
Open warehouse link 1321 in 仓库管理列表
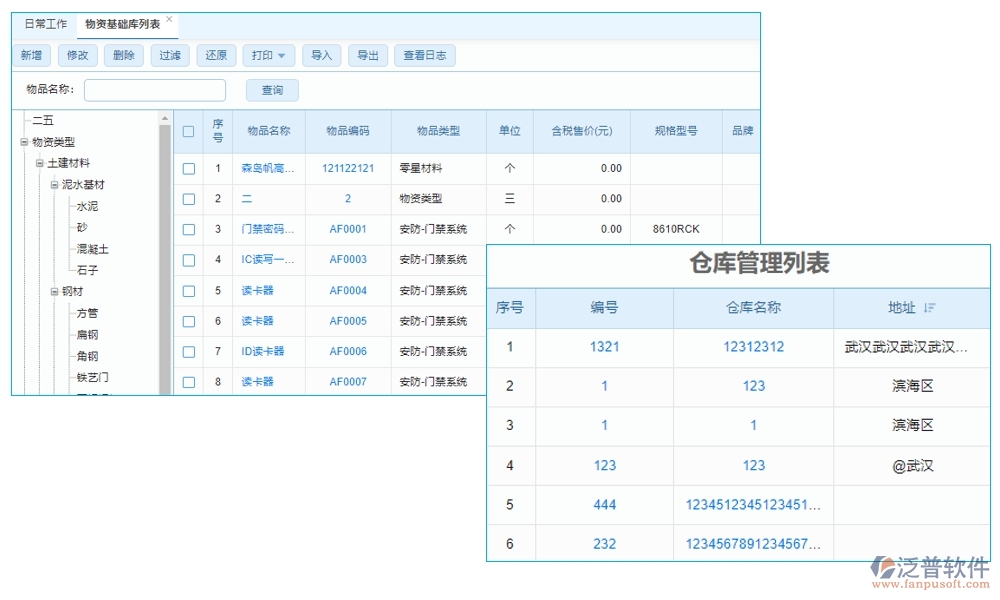point(603,347)
